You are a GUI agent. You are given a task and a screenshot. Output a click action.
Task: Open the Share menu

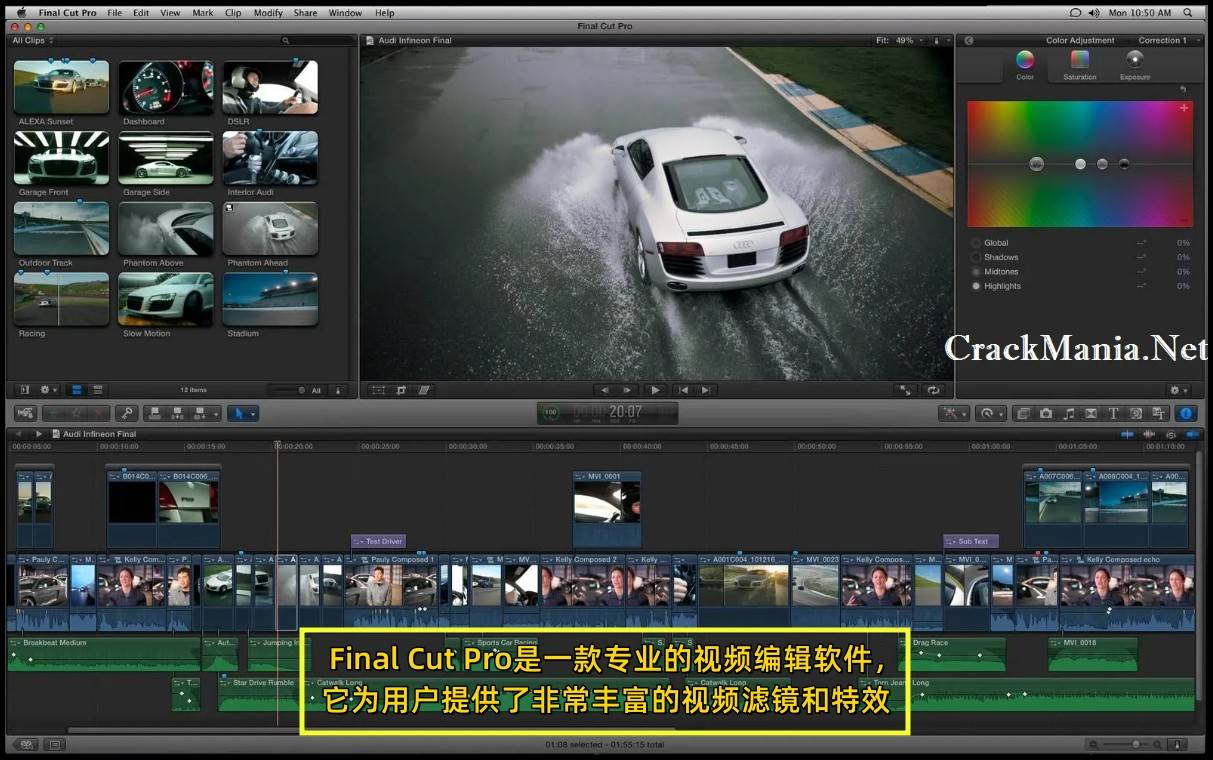306,13
